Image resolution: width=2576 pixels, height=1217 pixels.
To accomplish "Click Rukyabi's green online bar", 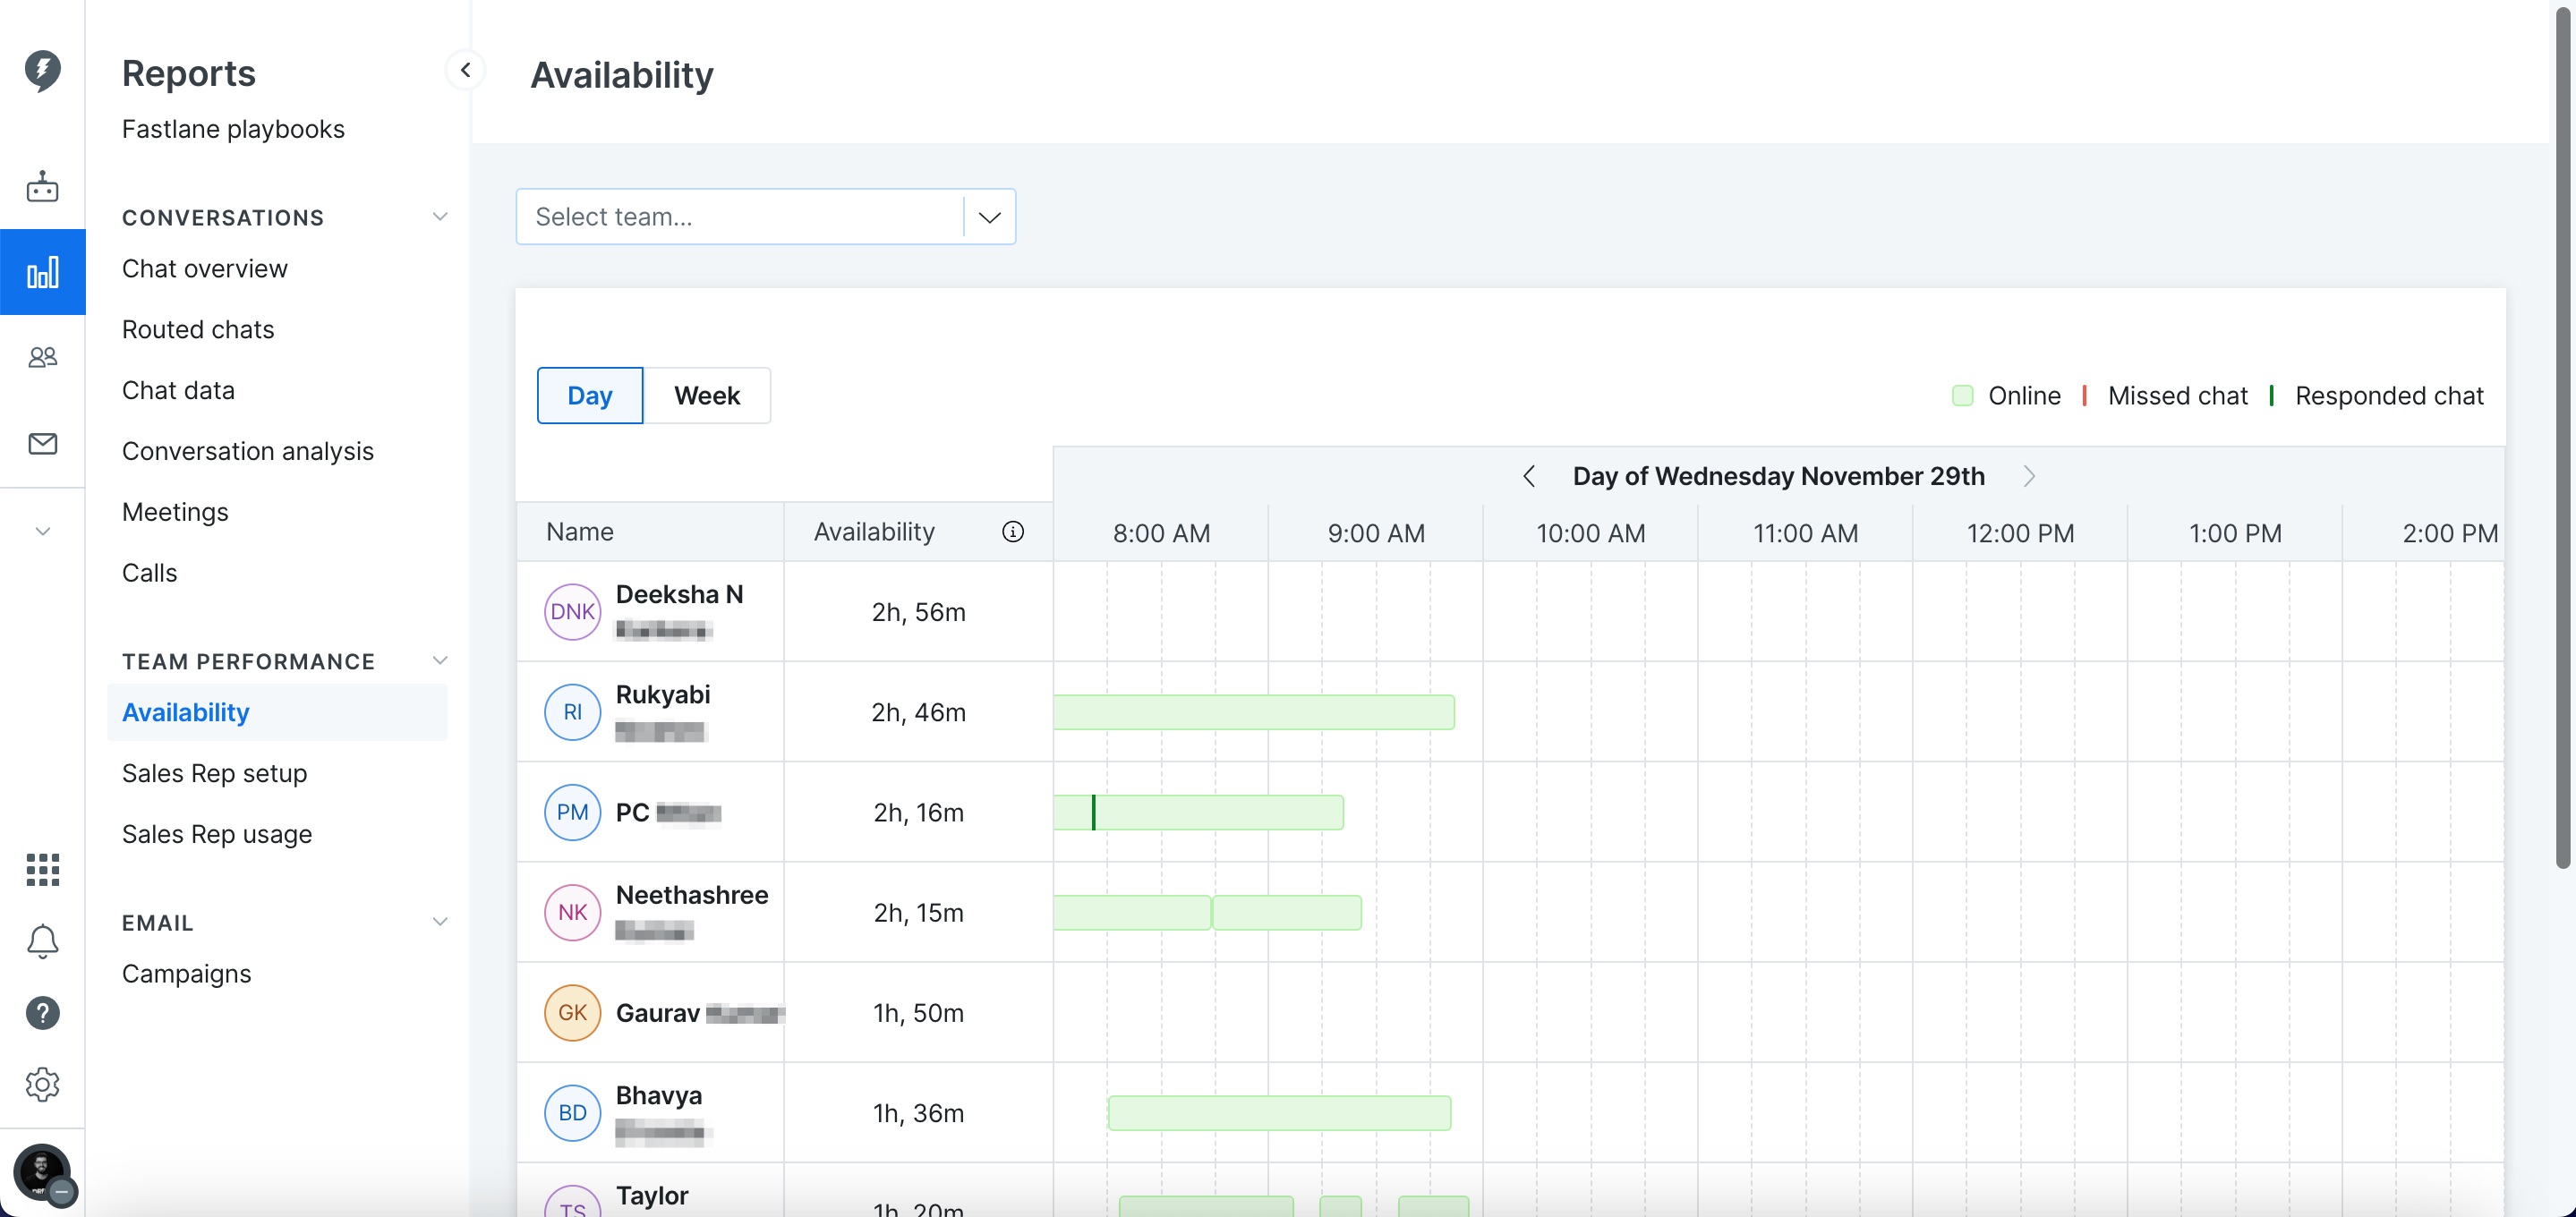I will pyautogui.click(x=1254, y=712).
